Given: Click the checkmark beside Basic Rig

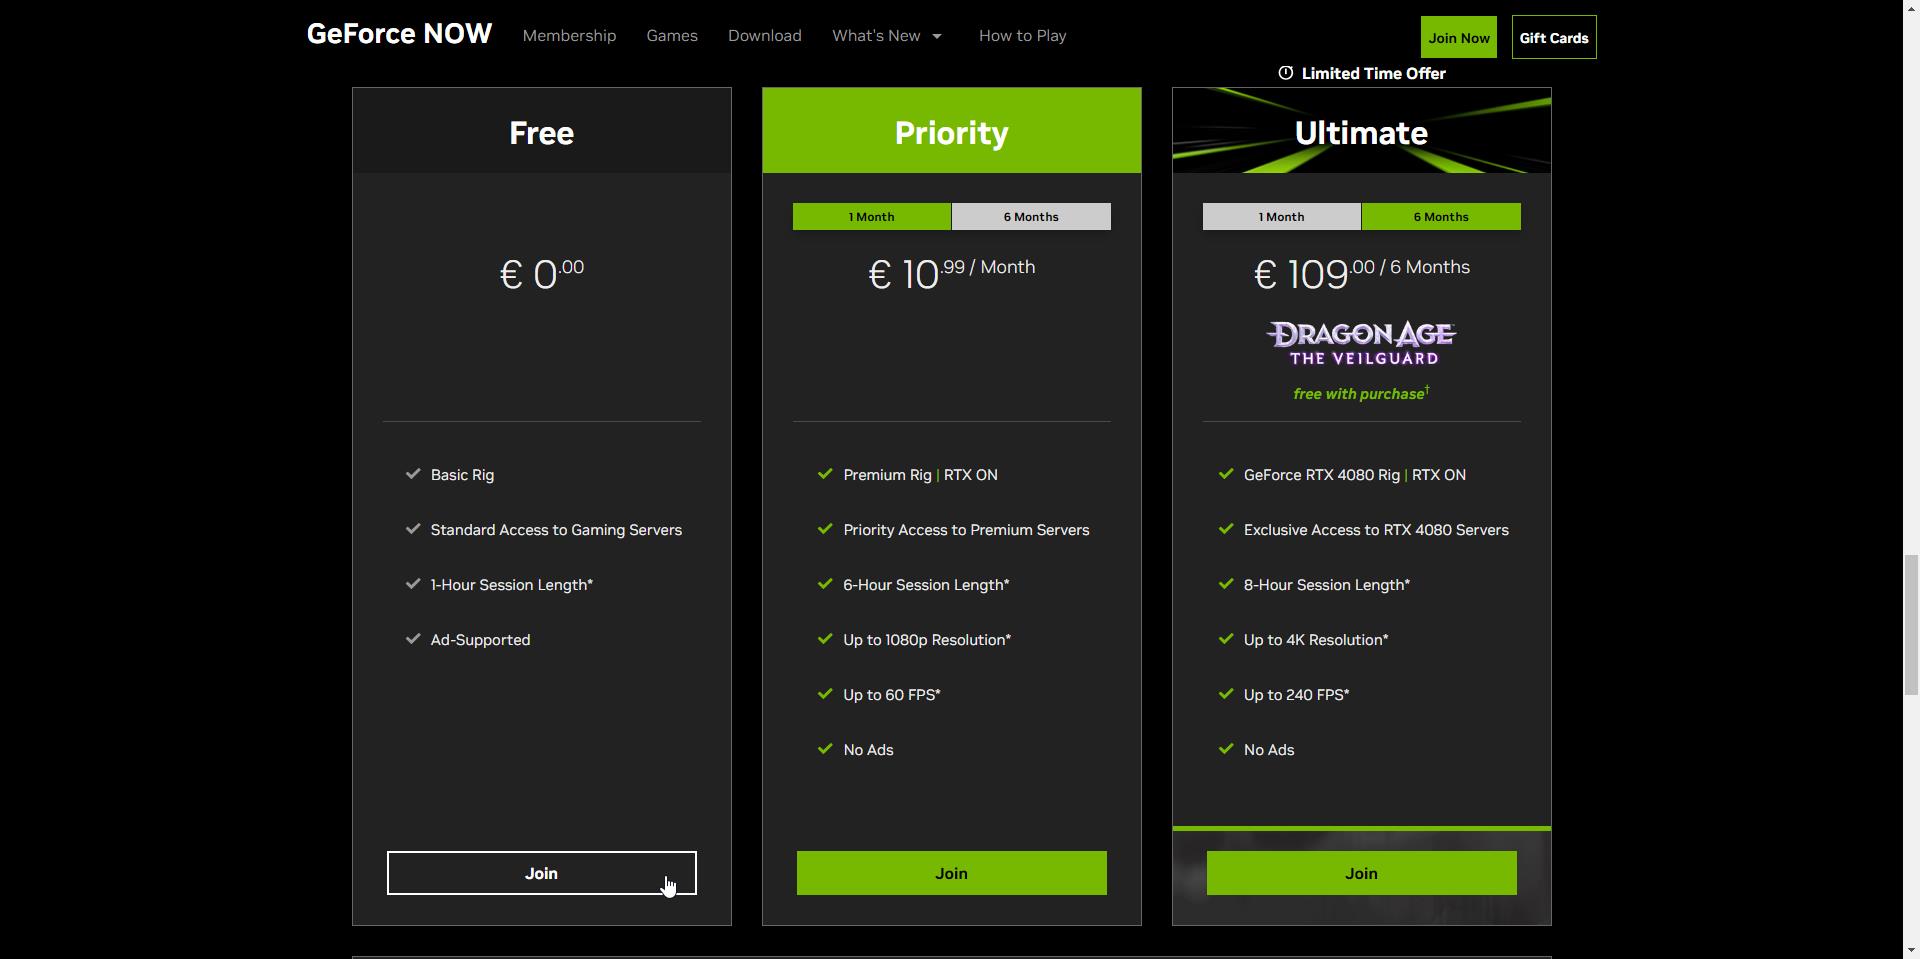Looking at the screenshot, I should tap(412, 474).
